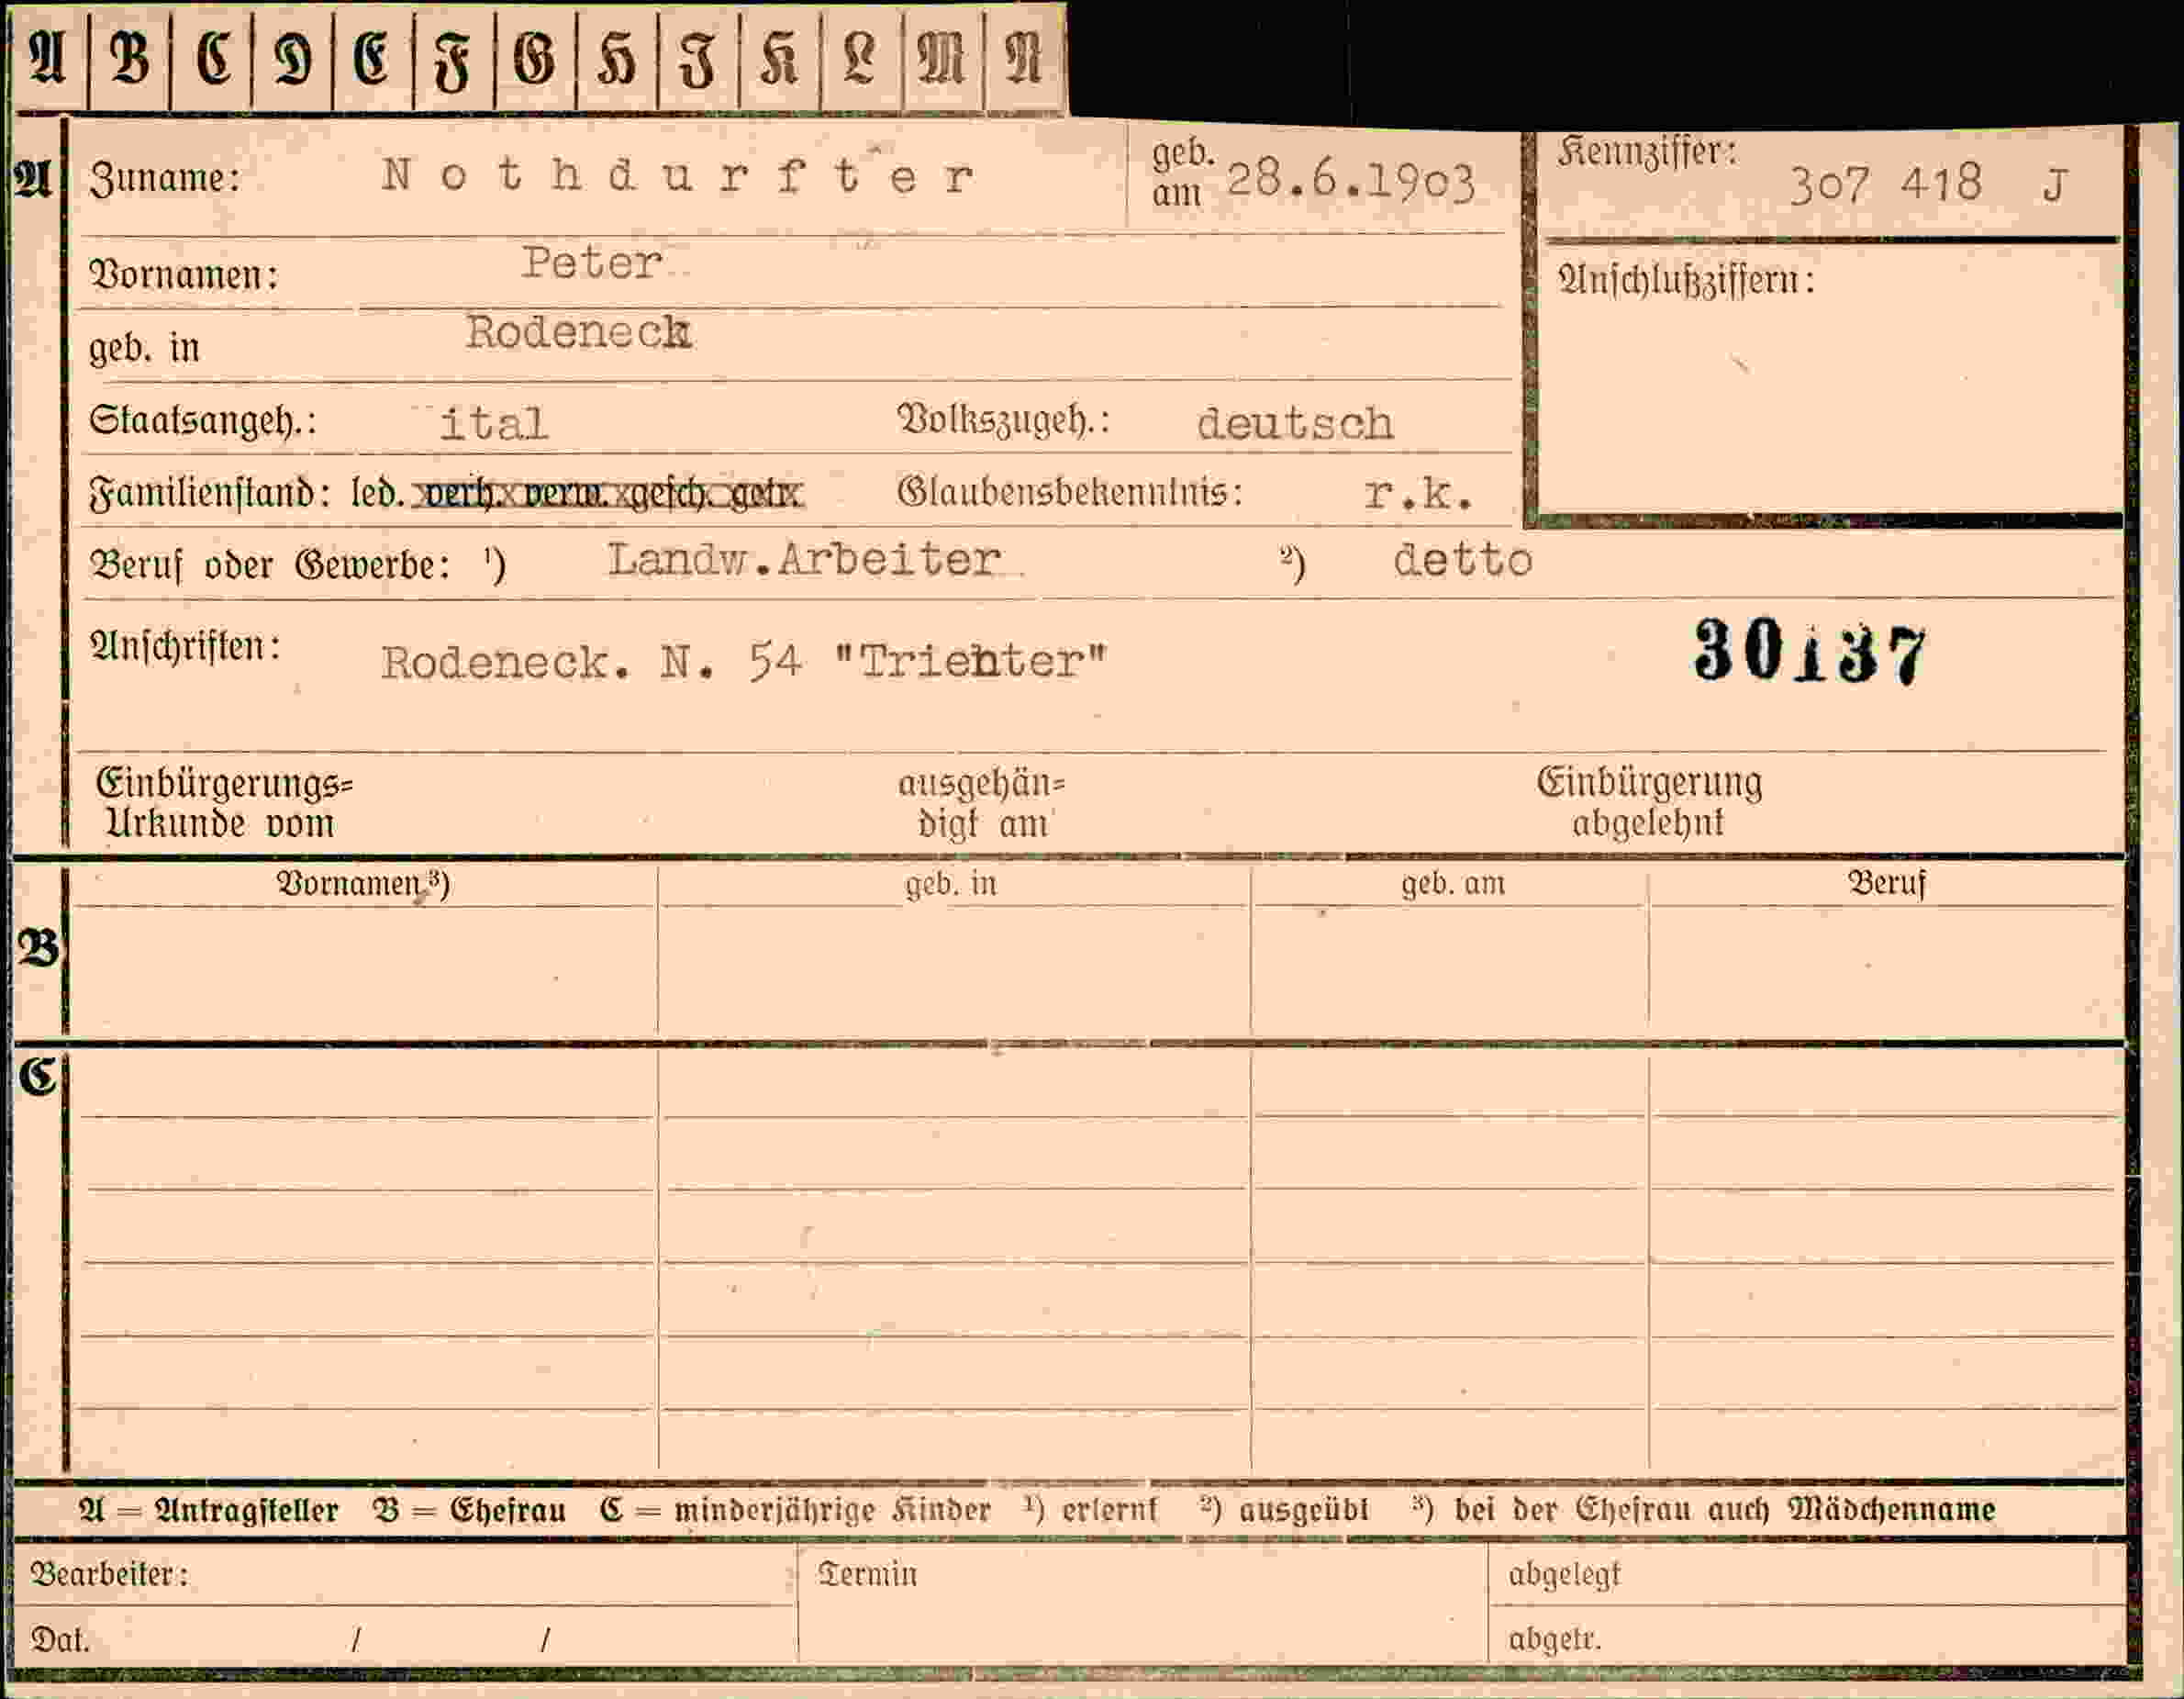This screenshot has height=1699, width=2184.
Task: Click the "ausgehändigt am" text
Action: (x=980, y=804)
